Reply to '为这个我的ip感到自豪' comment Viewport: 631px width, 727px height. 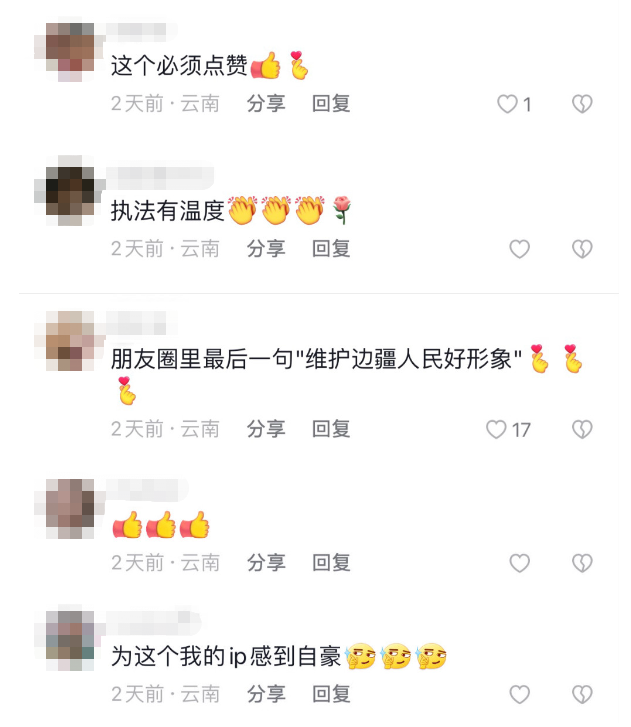[331, 694]
